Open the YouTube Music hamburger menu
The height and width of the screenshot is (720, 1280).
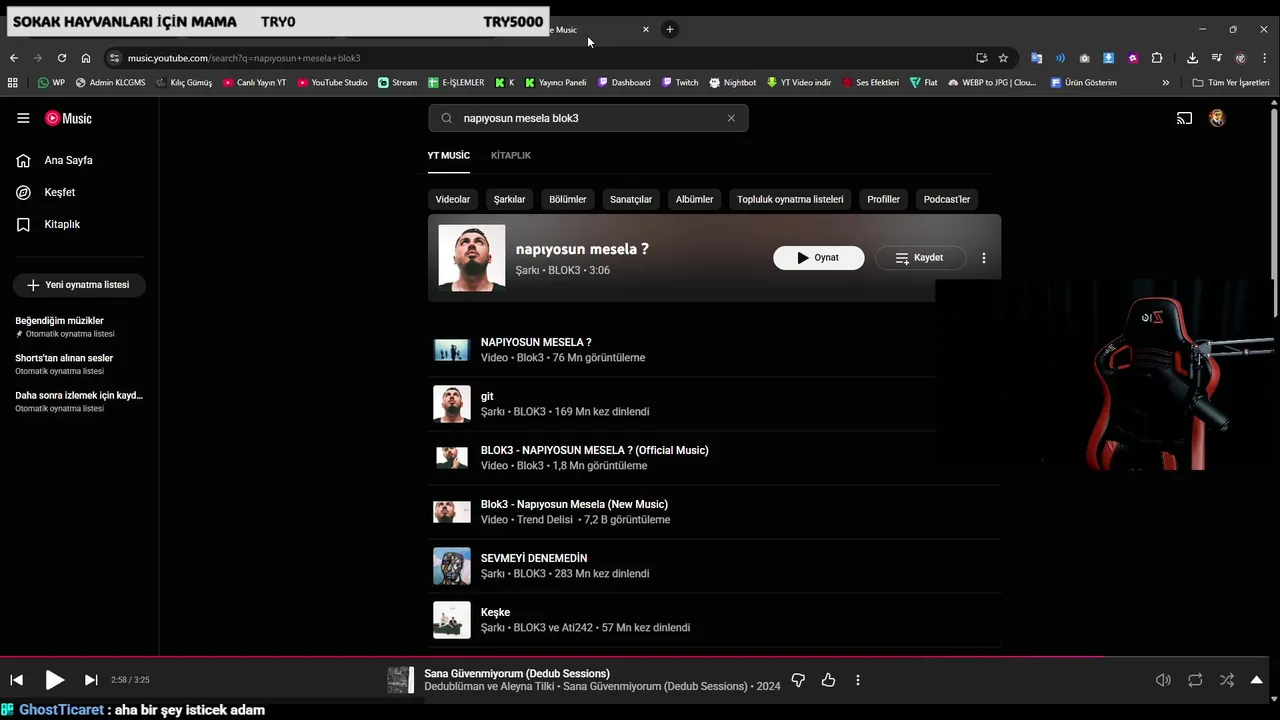click(23, 118)
